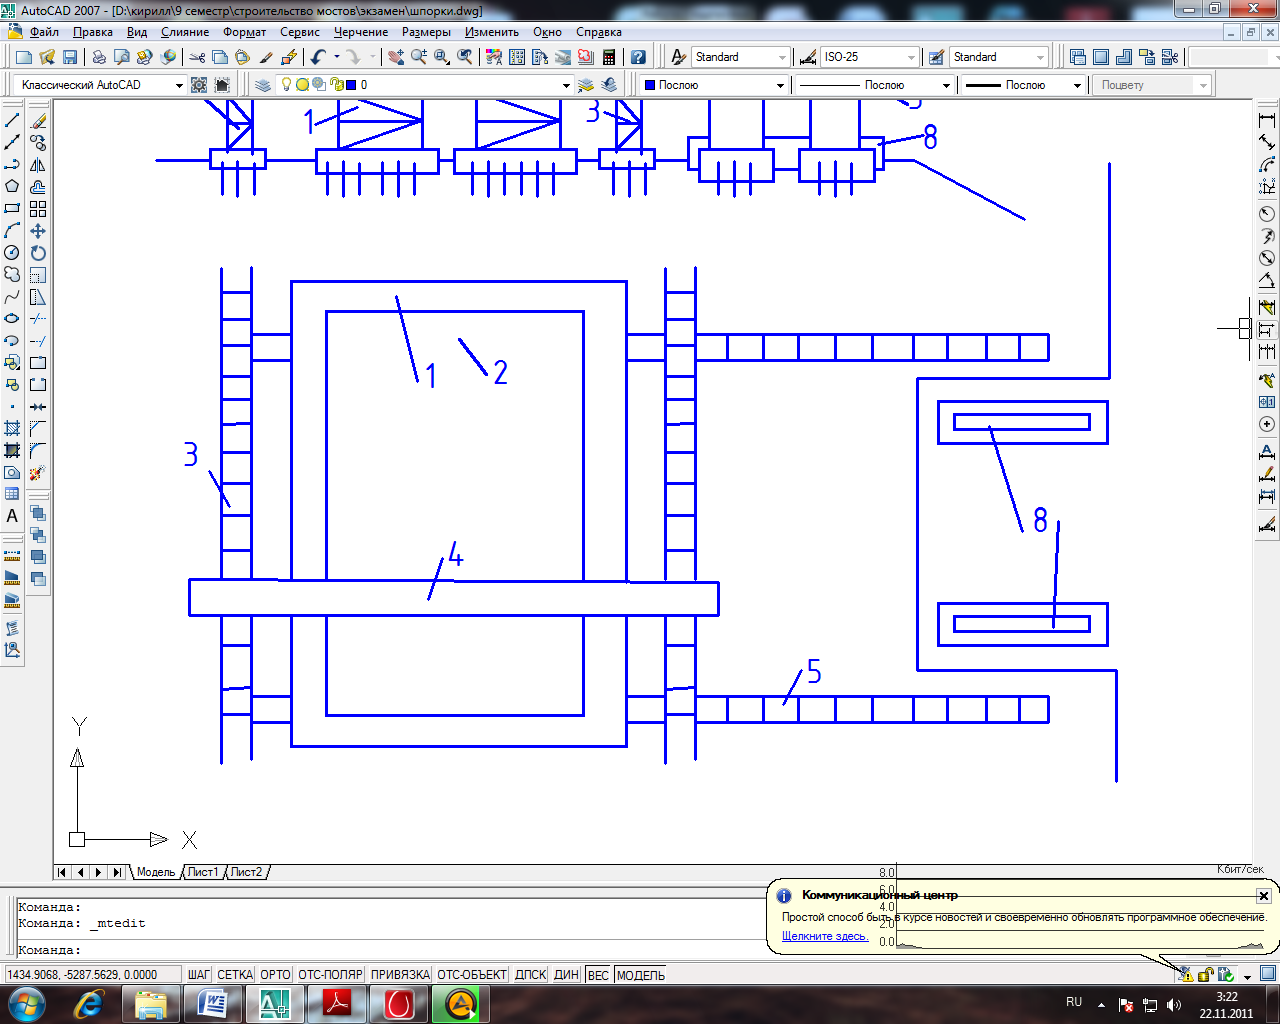
Task: Select the Multiline Text tool
Action: [12, 516]
